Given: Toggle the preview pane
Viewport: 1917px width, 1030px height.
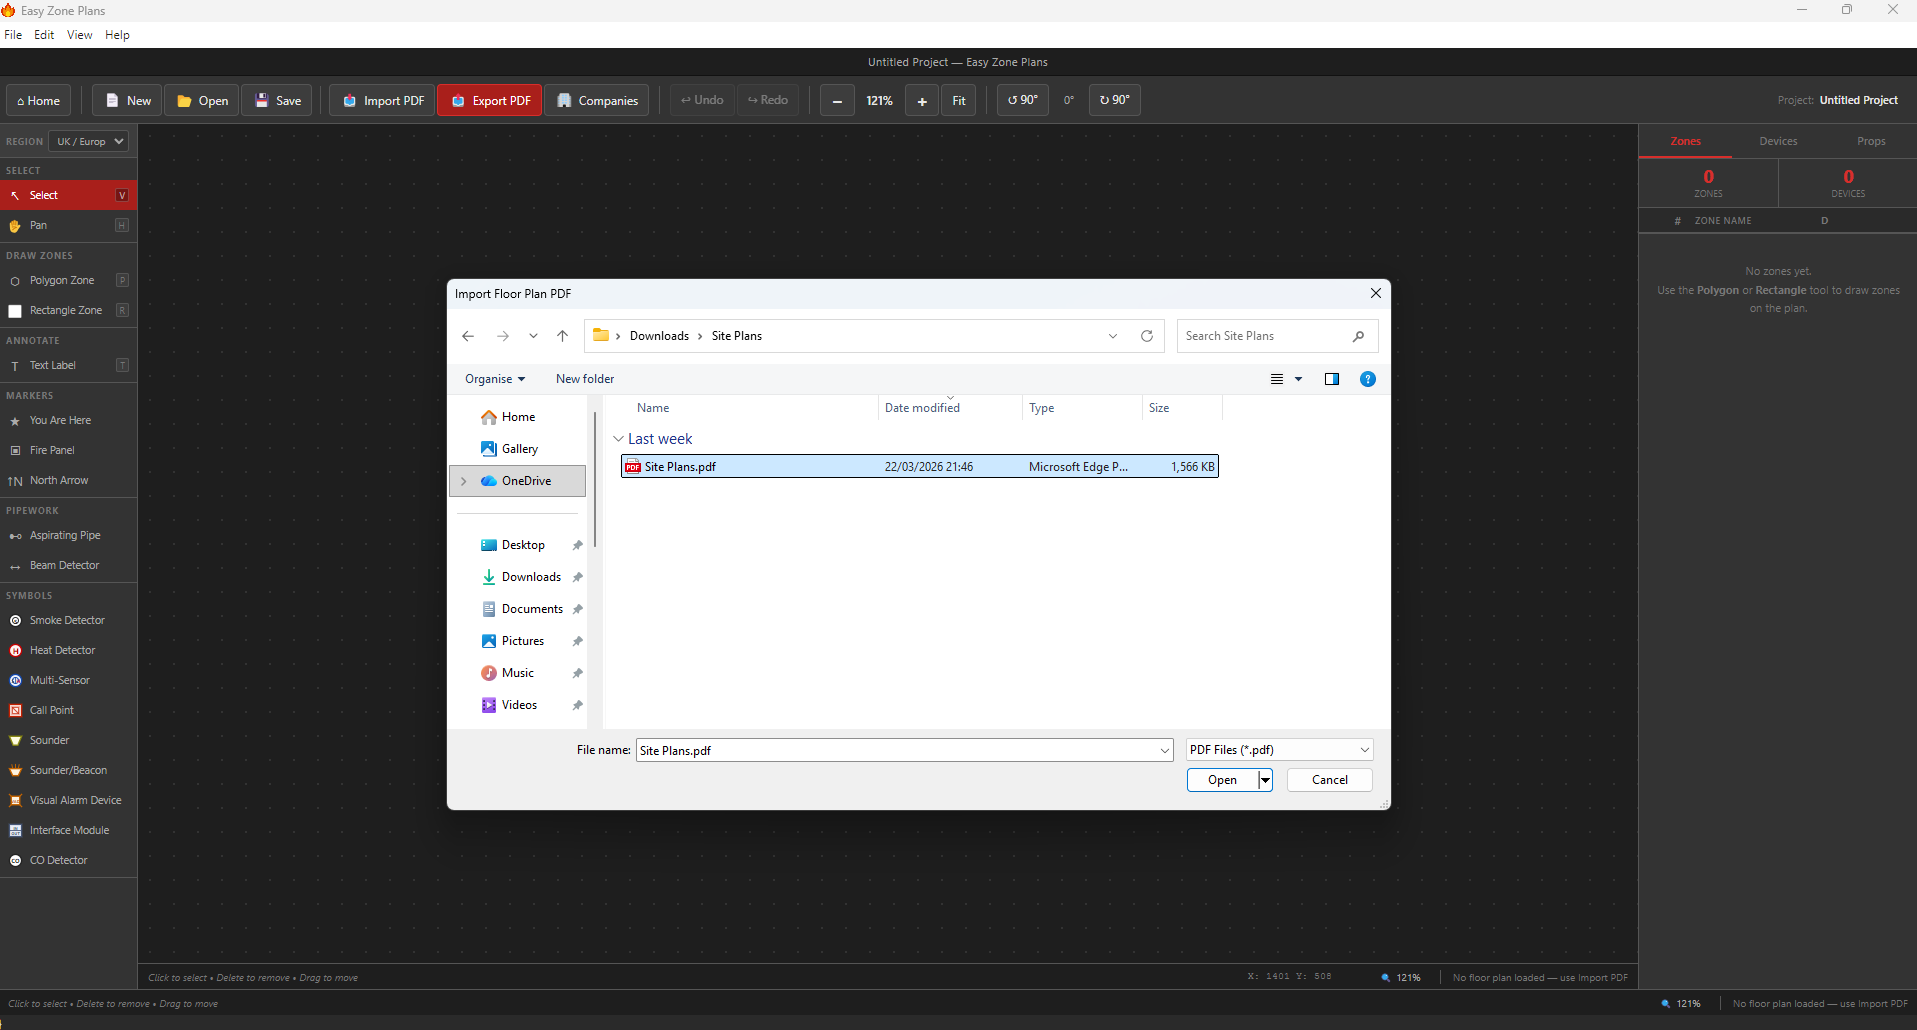Looking at the screenshot, I should pos(1332,379).
